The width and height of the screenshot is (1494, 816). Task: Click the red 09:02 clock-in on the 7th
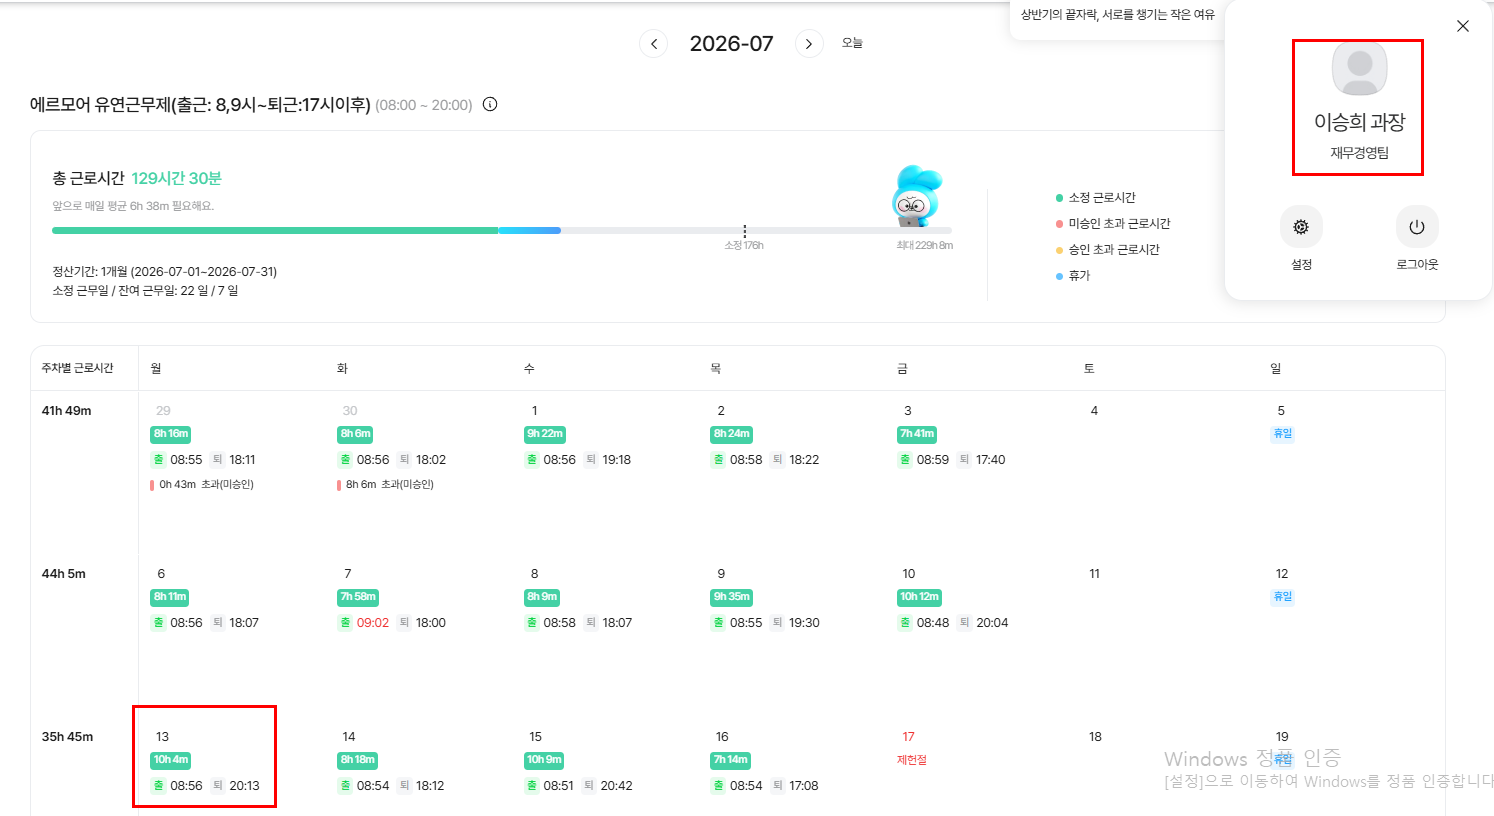373,623
